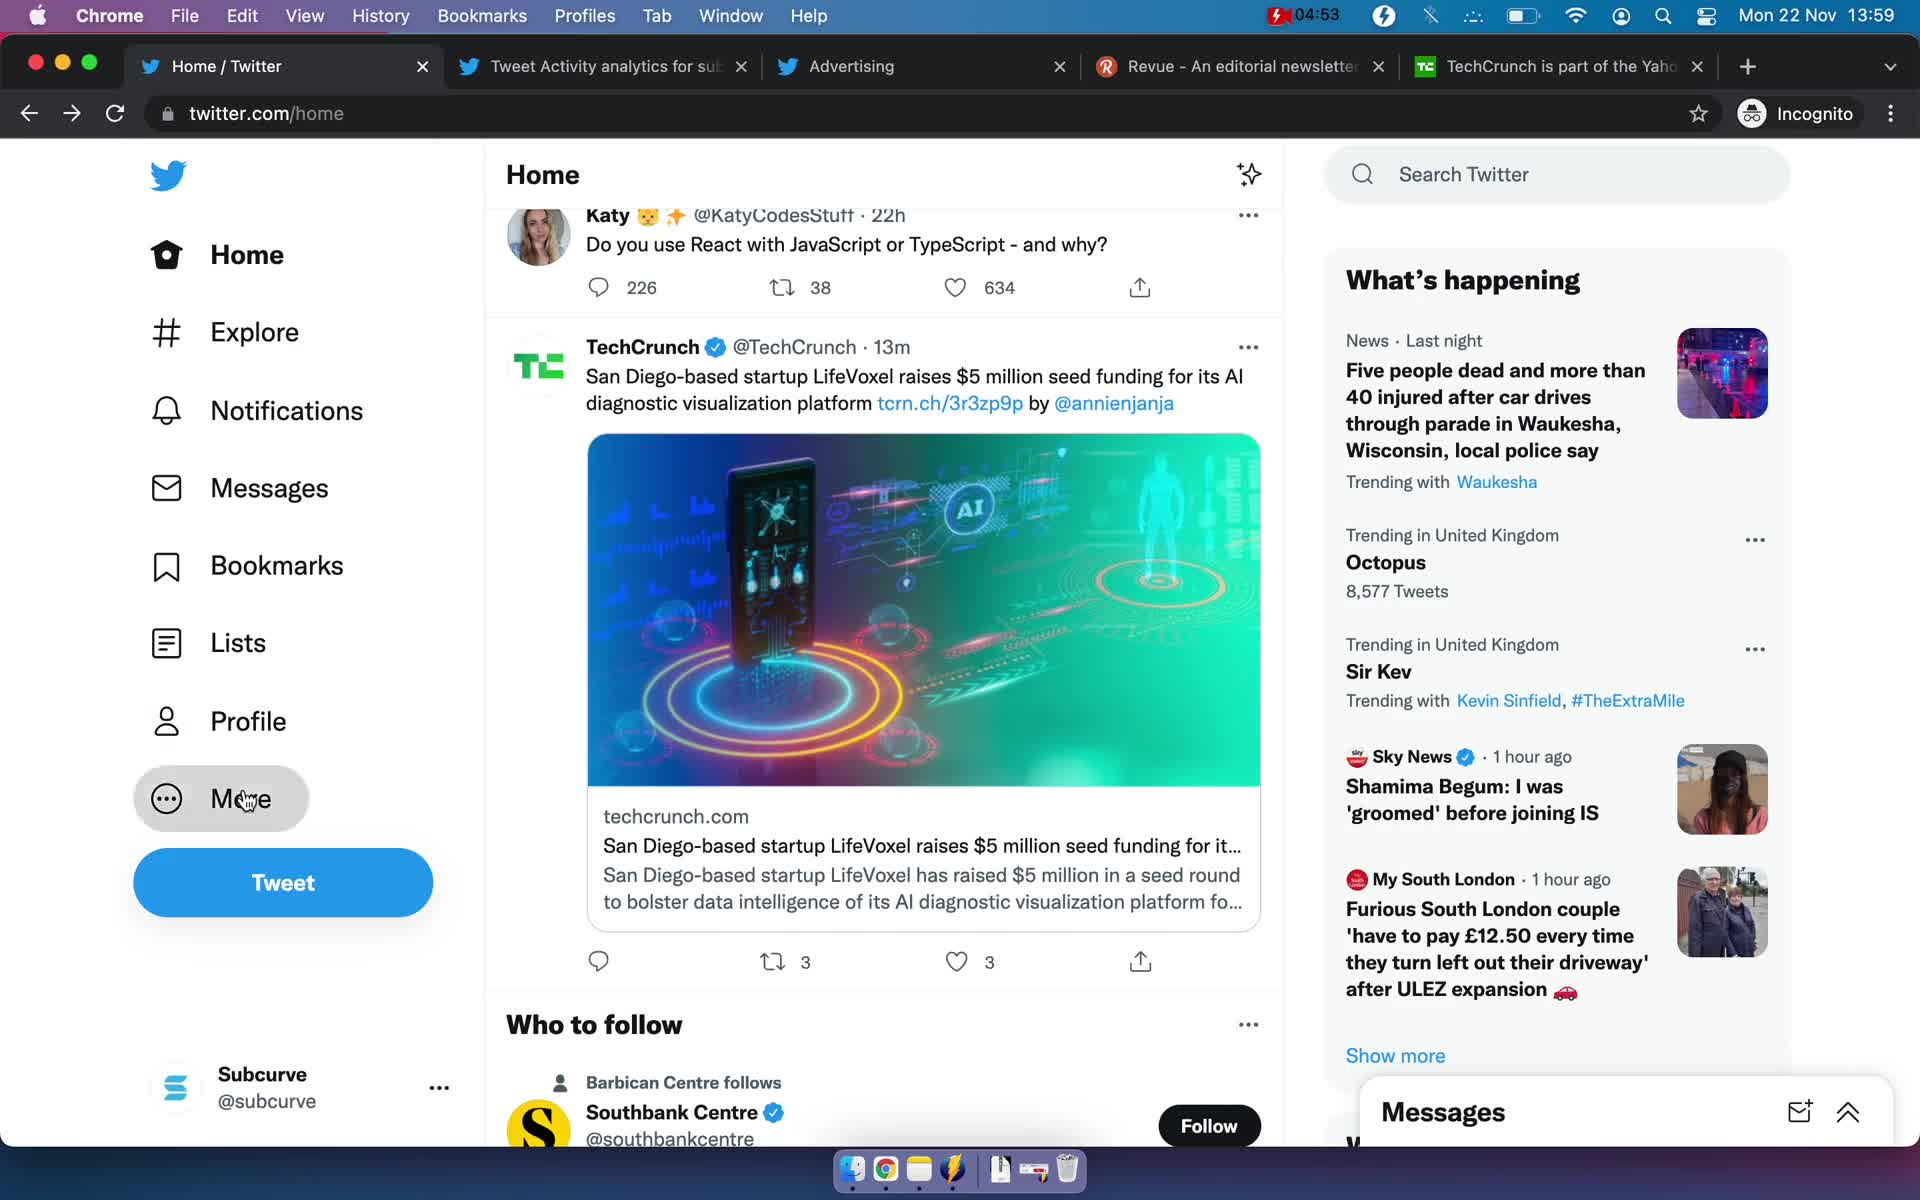This screenshot has width=1920, height=1200.
Task: Open the Explore section
Action: 254,332
